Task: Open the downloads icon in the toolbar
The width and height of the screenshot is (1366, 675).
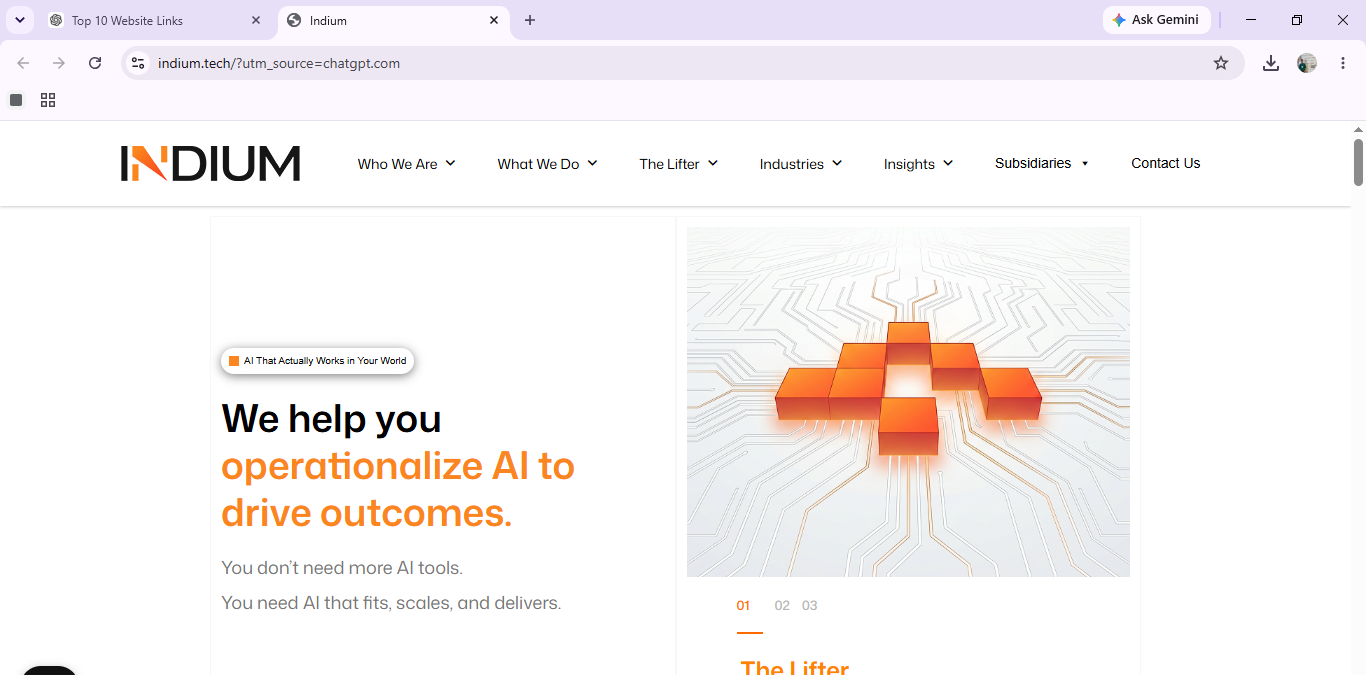Action: [x=1271, y=63]
